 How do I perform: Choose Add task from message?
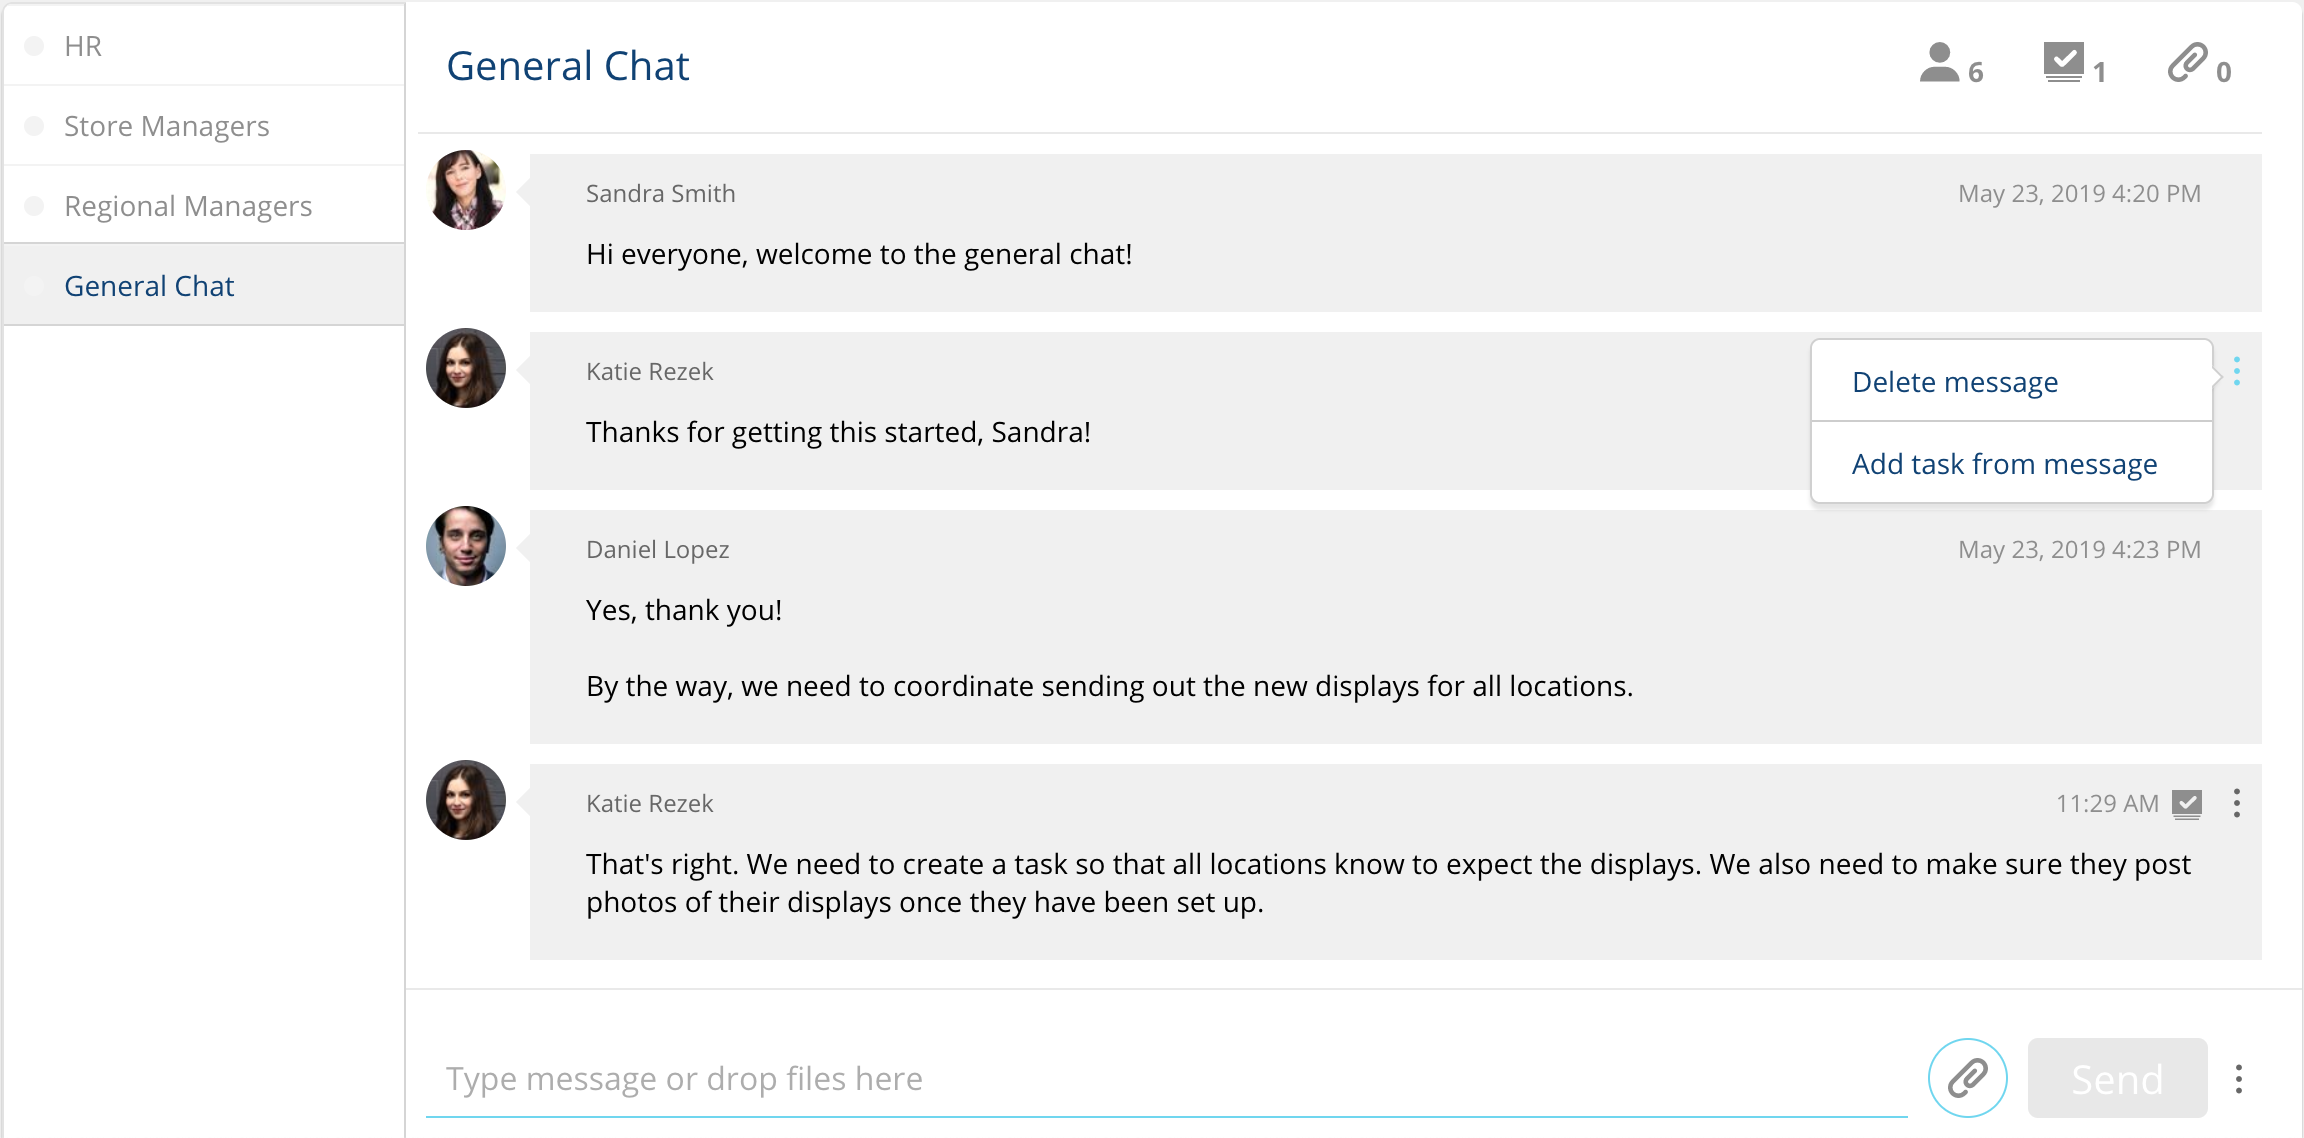(x=2004, y=464)
